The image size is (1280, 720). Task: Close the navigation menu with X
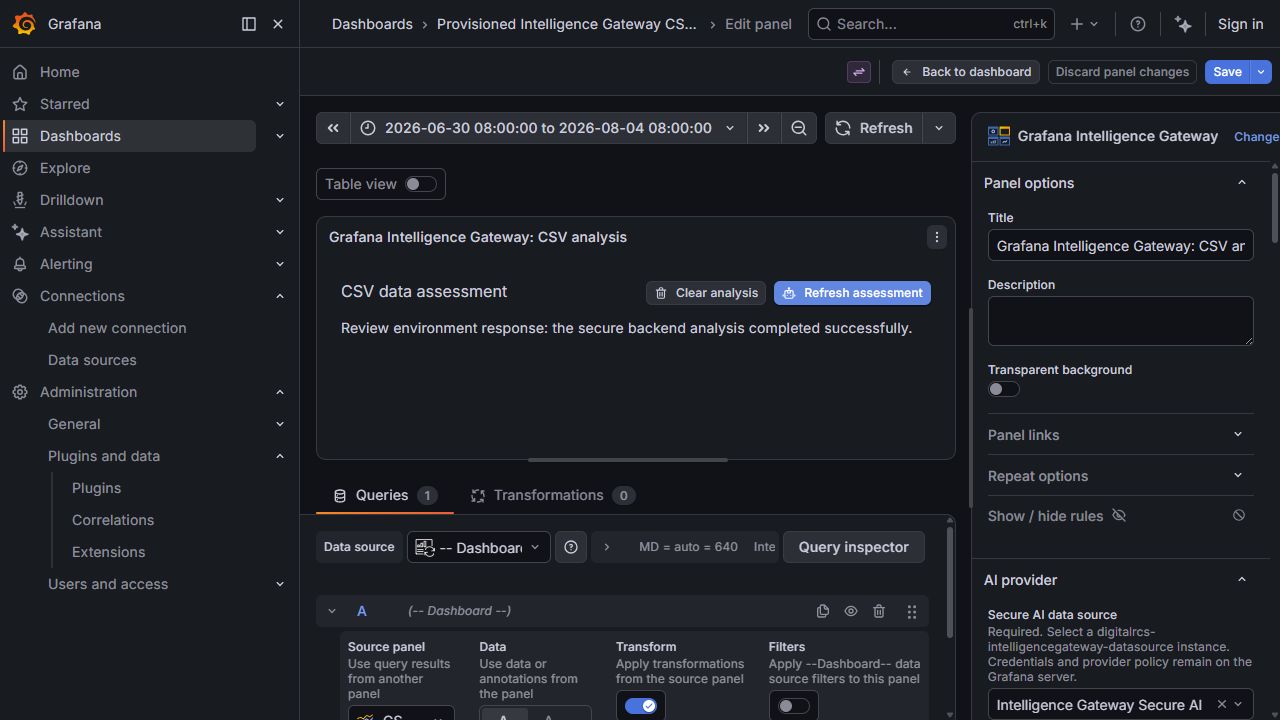(x=278, y=24)
